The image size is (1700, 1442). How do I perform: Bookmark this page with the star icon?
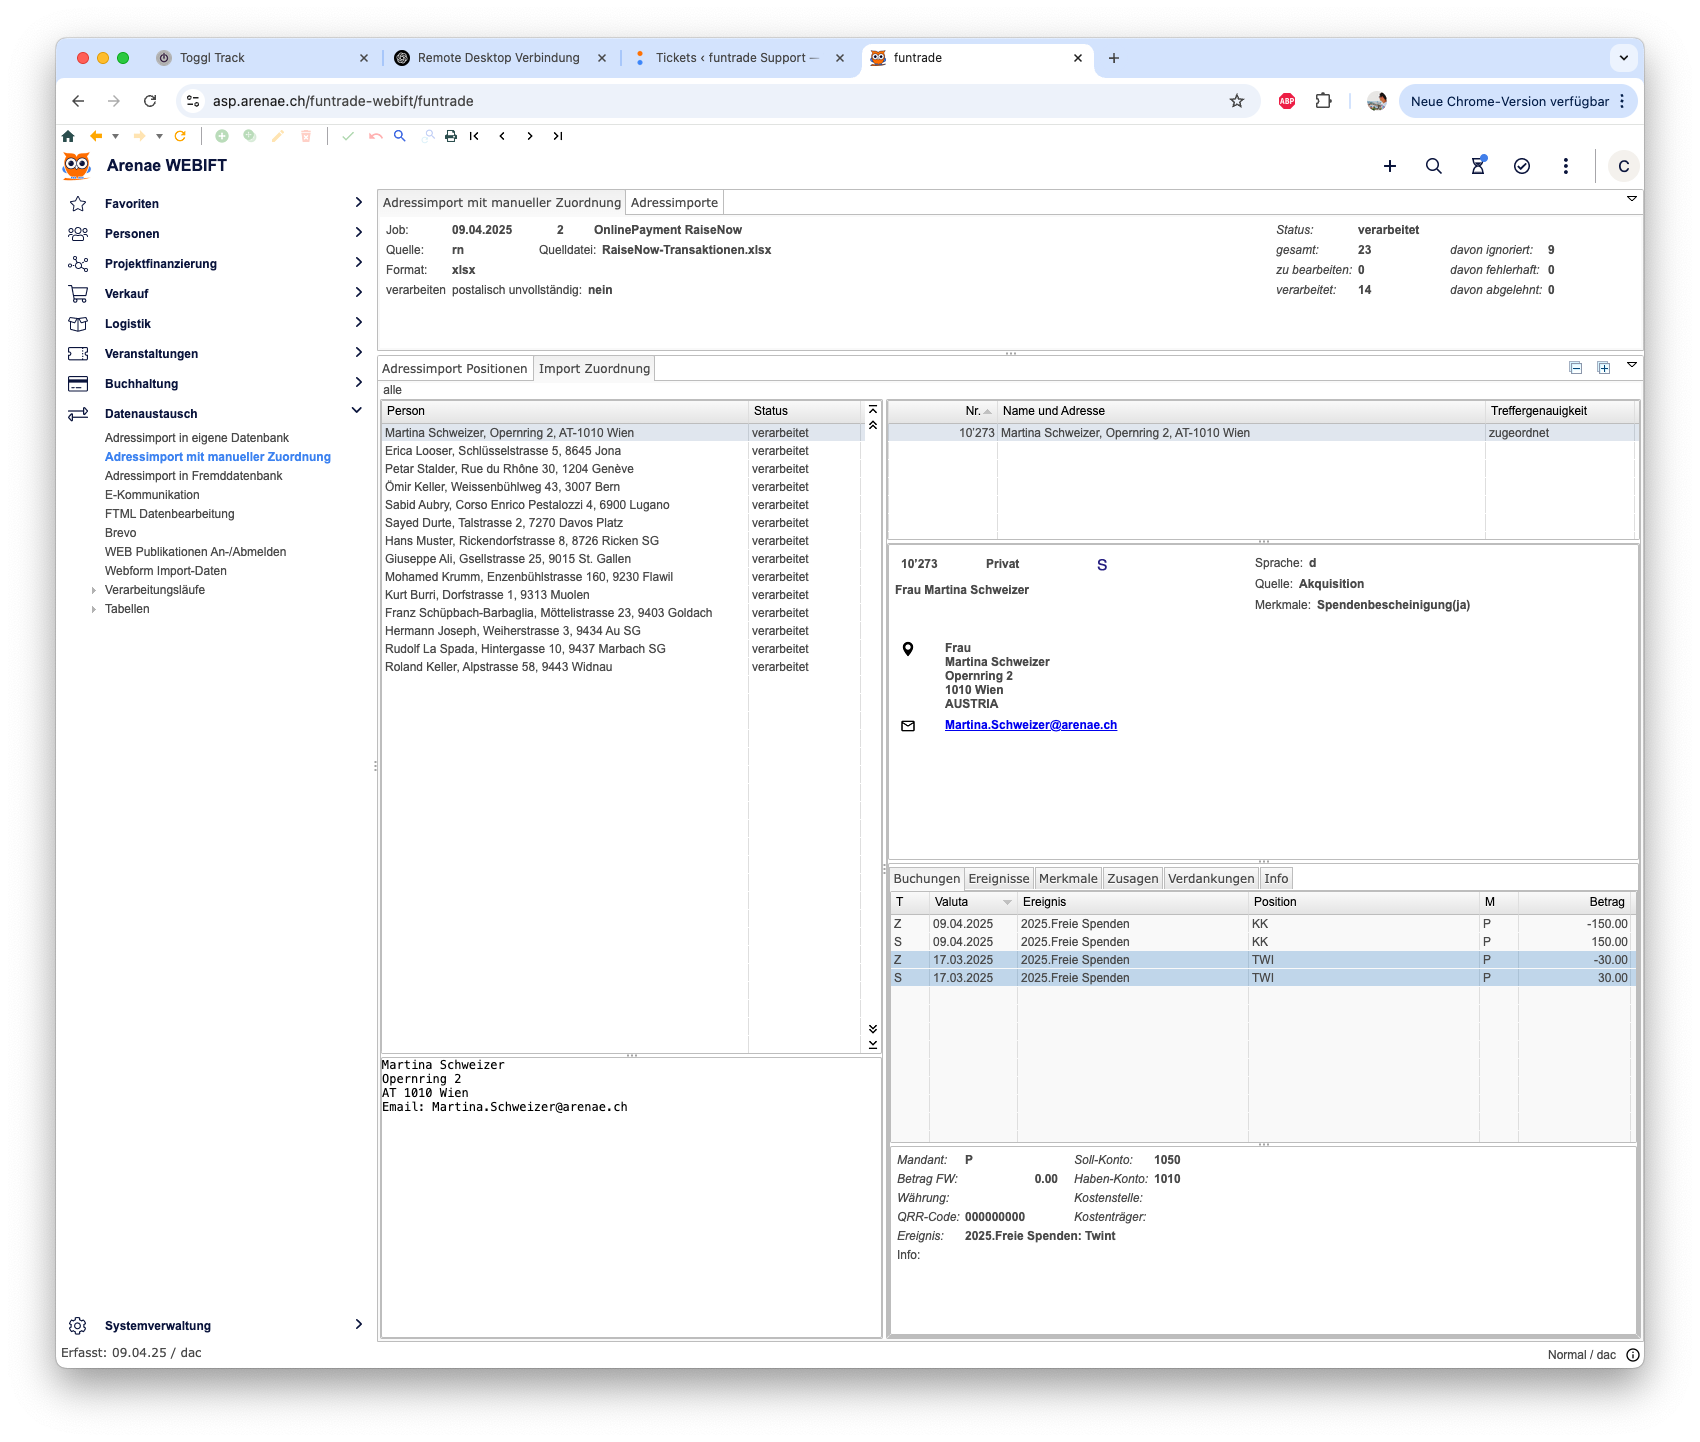tap(1236, 101)
